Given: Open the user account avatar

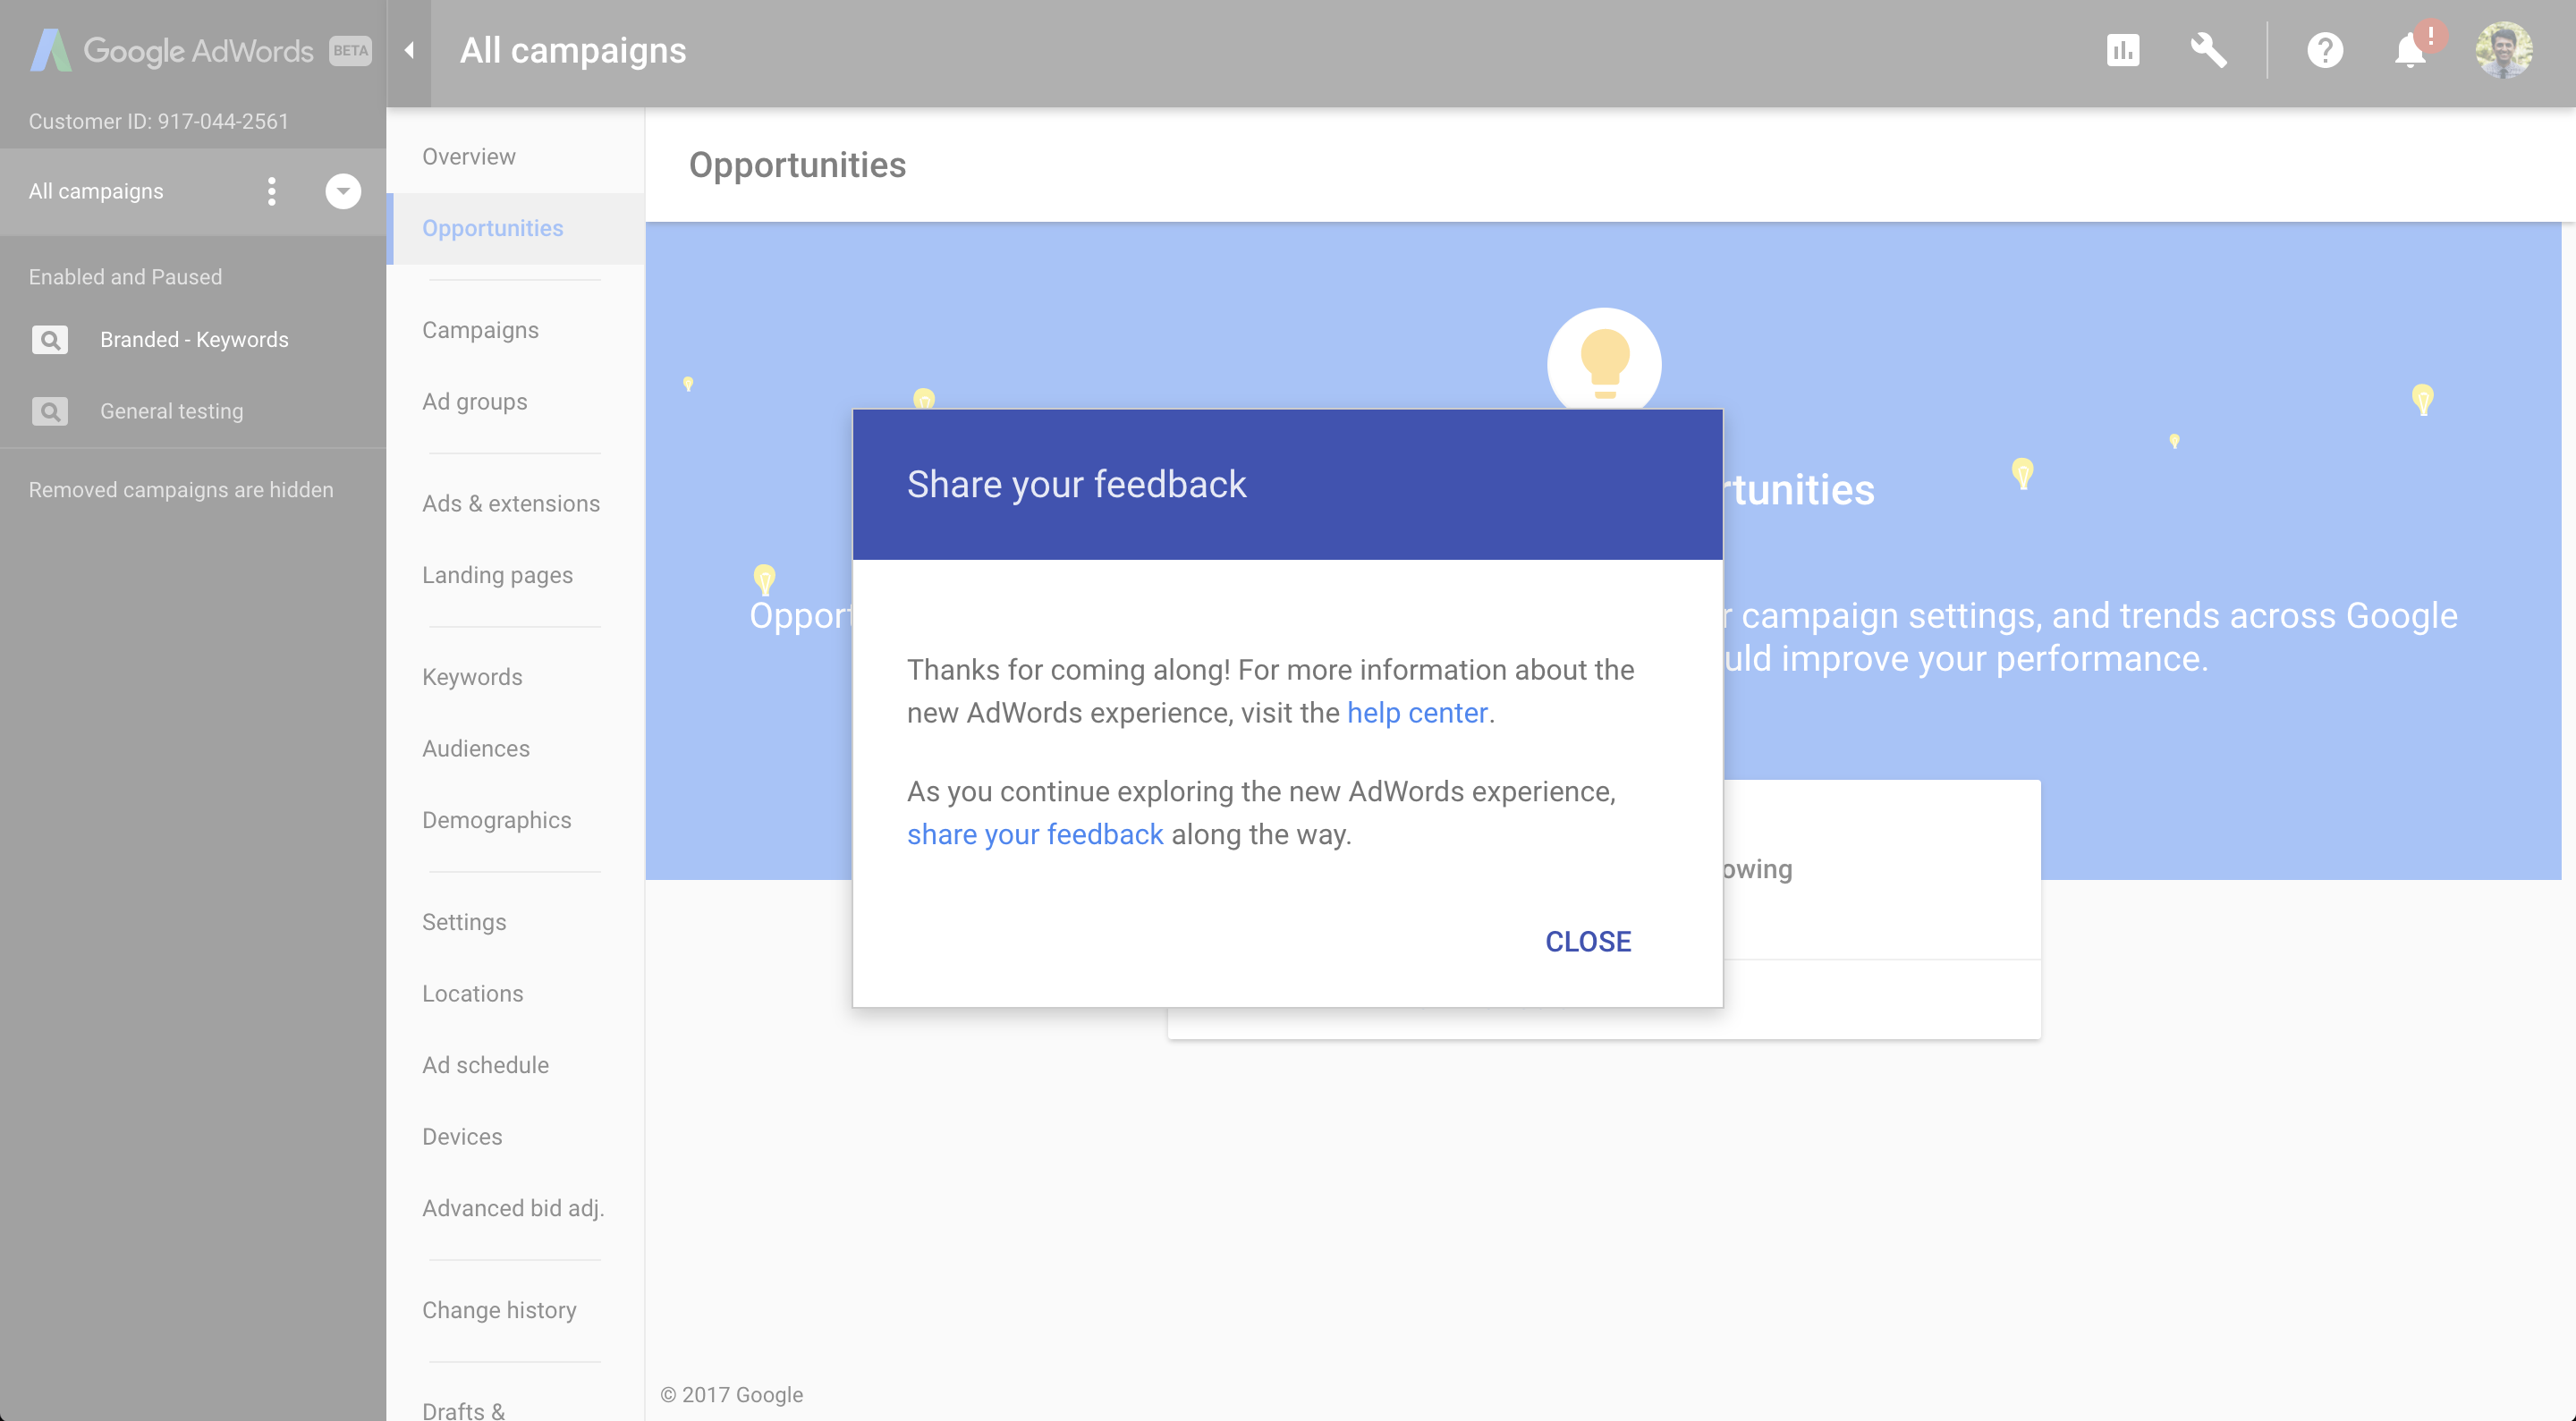Looking at the screenshot, I should pyautogui.click(x=2503, y=50).
